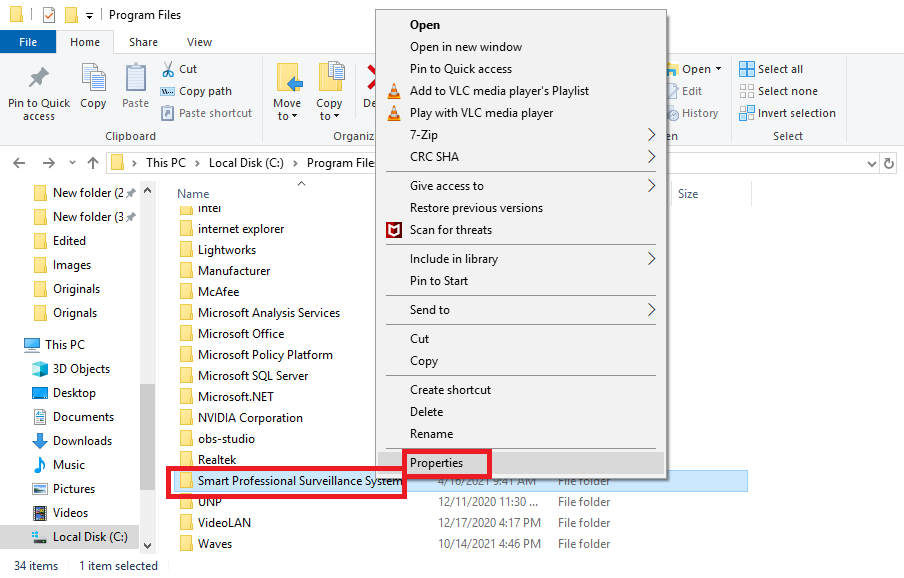This screenshot has width=904, height=578.
Task: Click the Copy icon in Clipboard group
Action: 93,80
